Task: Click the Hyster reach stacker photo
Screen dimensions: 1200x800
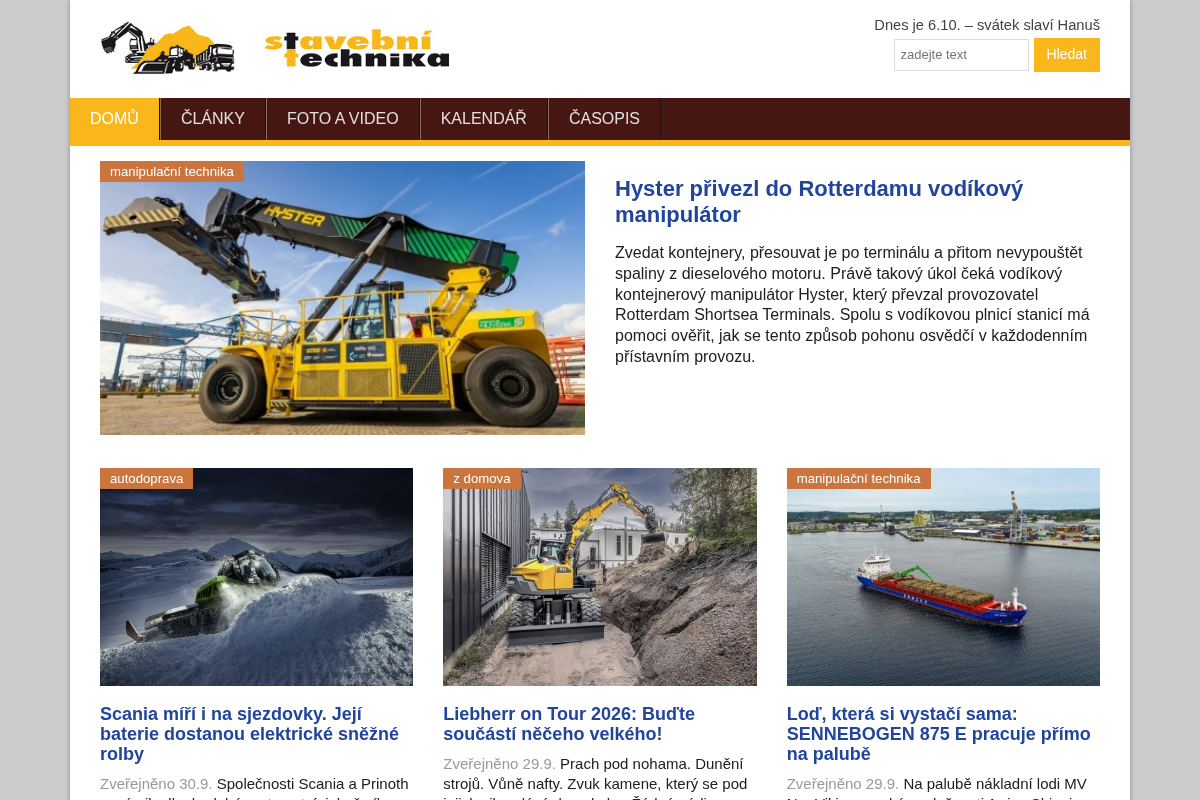Action: 342,298
